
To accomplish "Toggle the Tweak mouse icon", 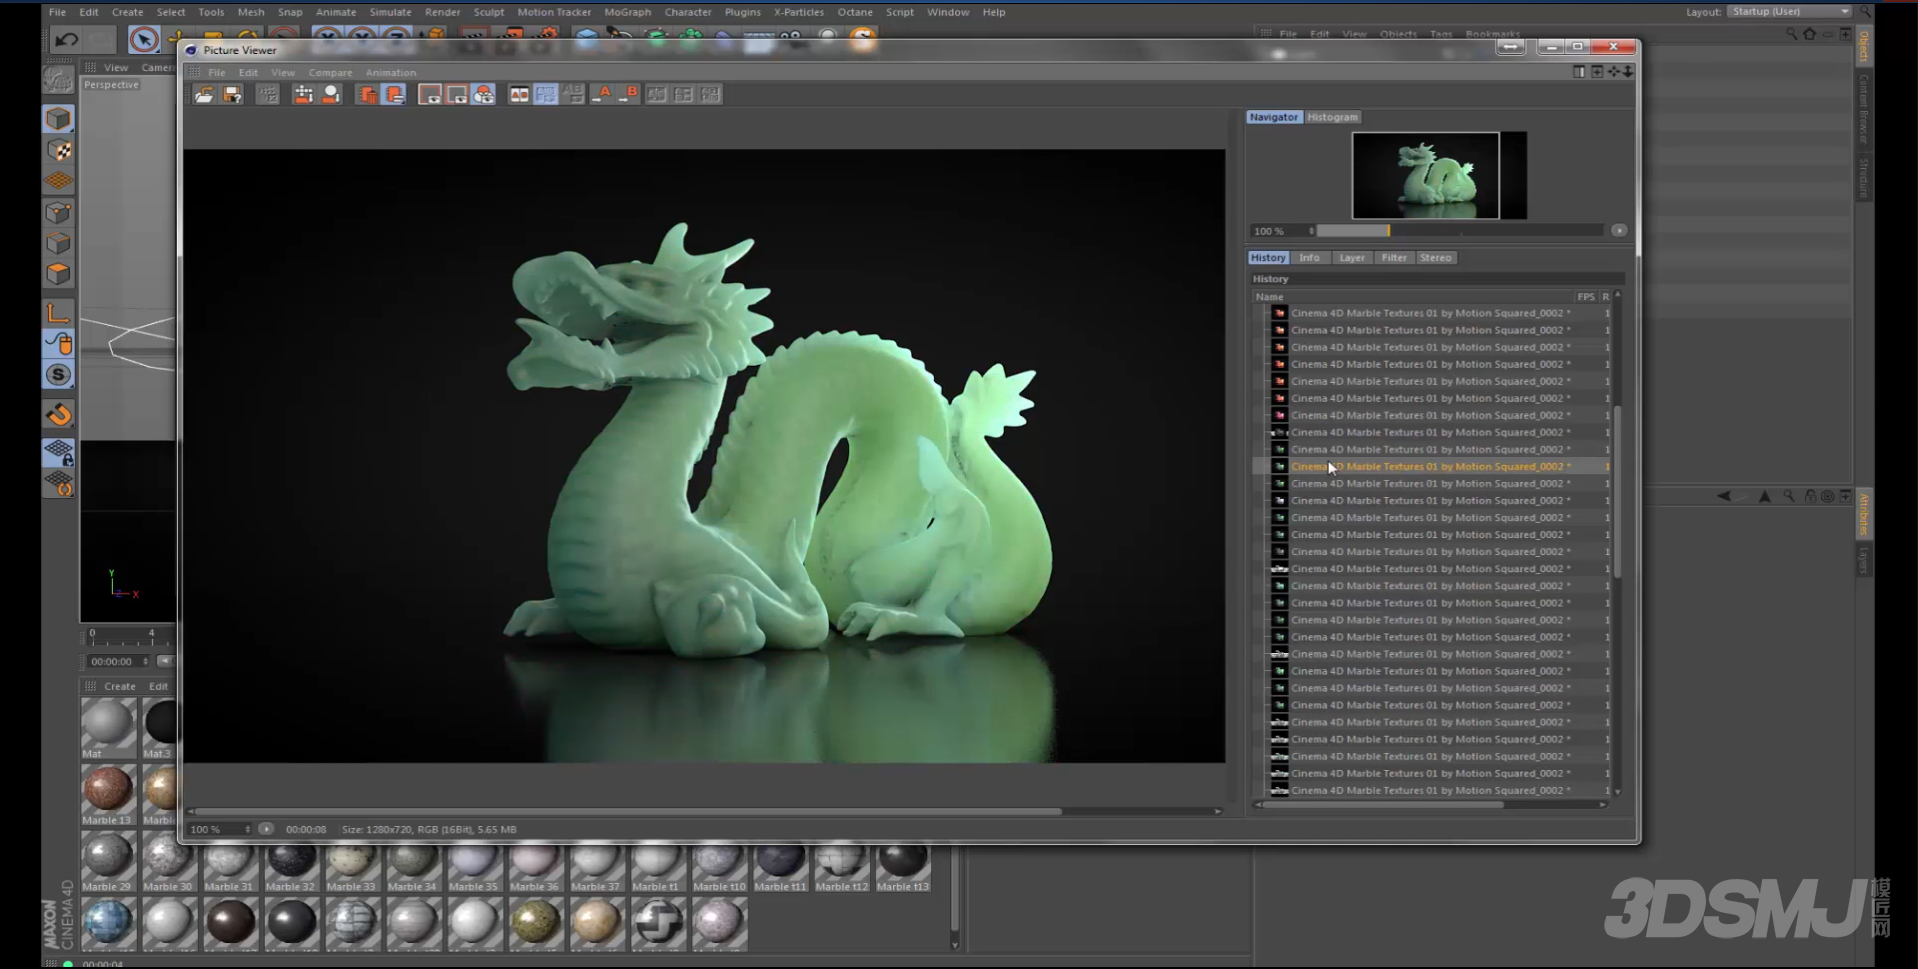I will tap(58, 344).
